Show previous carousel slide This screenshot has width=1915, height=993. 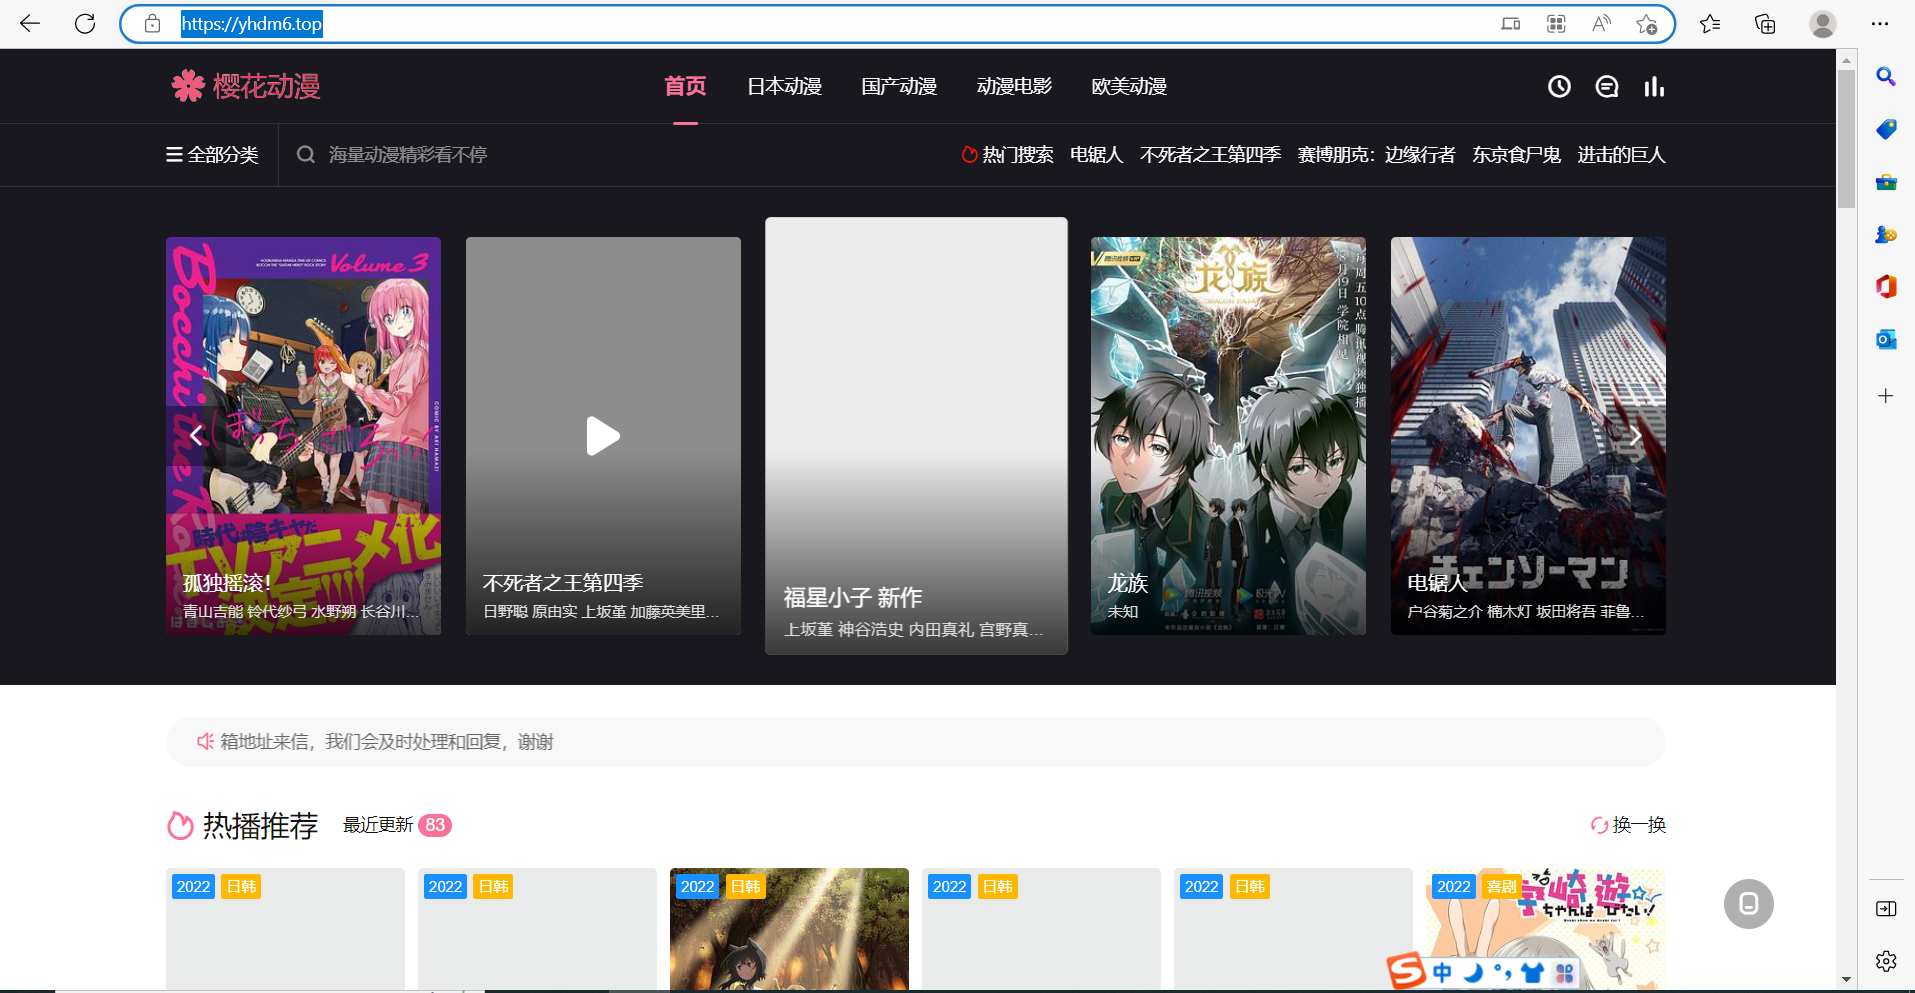pyautogui.click(x=196, y=435)
